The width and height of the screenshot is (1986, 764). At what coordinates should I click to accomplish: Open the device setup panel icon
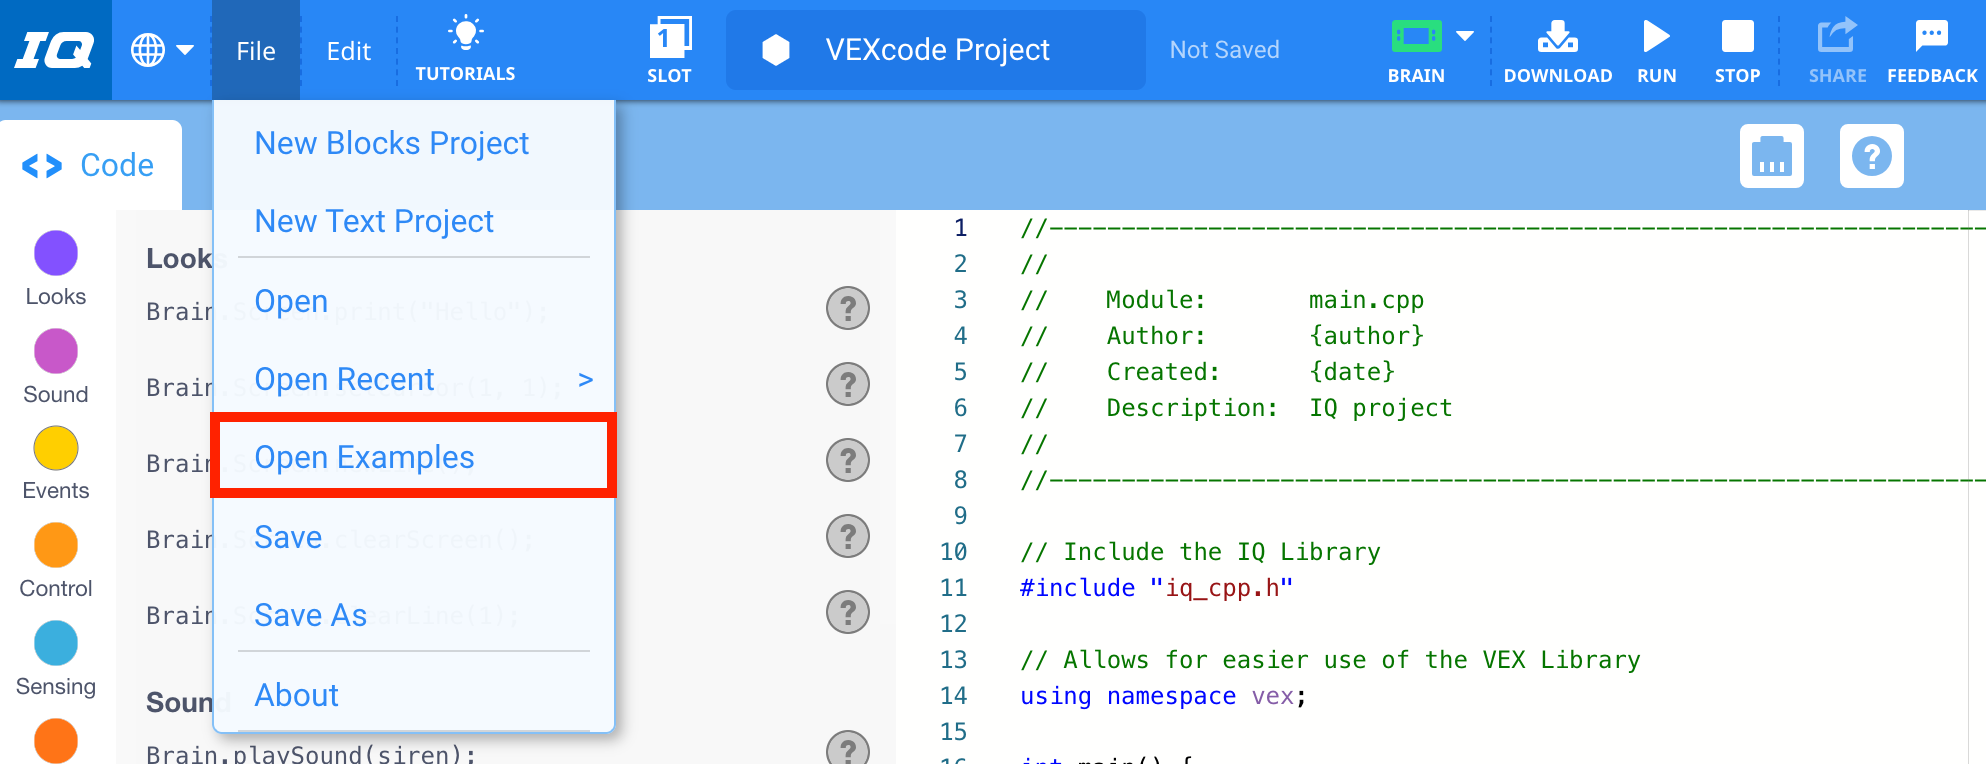pos(1771,156)
